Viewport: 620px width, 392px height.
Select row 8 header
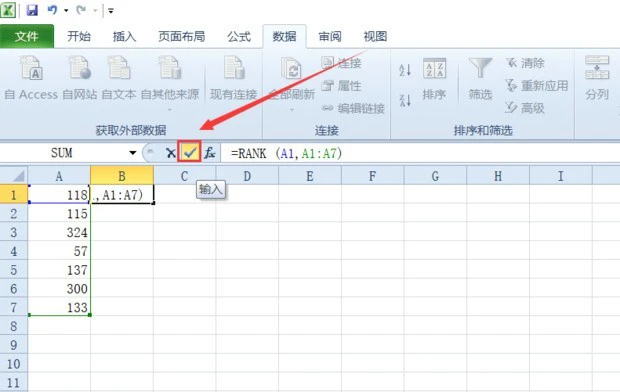click(14, 326)
